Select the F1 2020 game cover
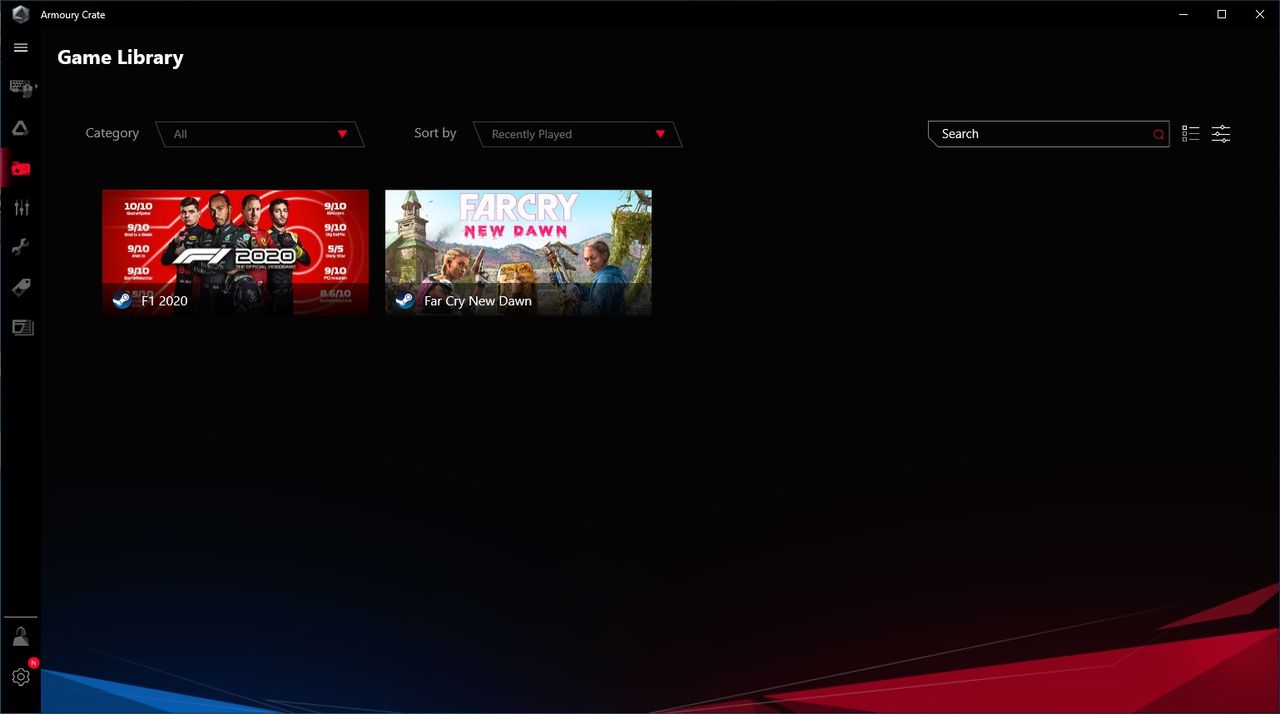The width and height of the screenshot is (1280, 714). 236,252
